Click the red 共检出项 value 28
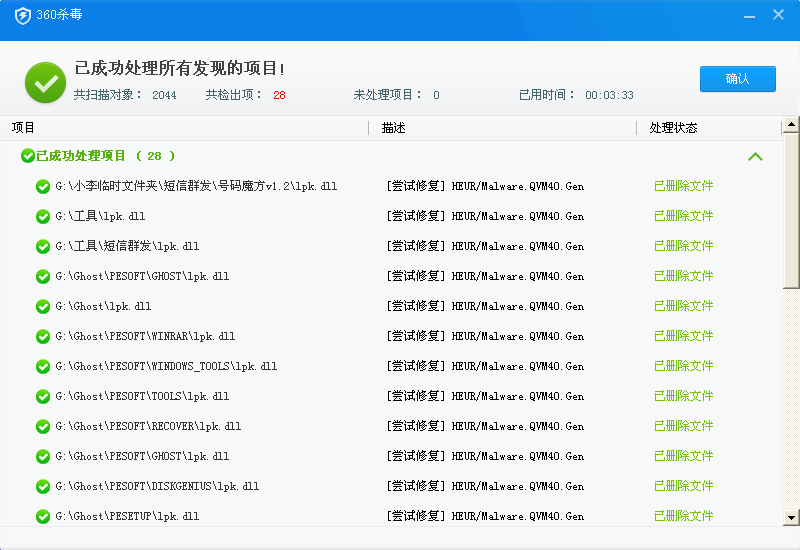This screenshot has height=550, width=800. click(x=279, y=95)
